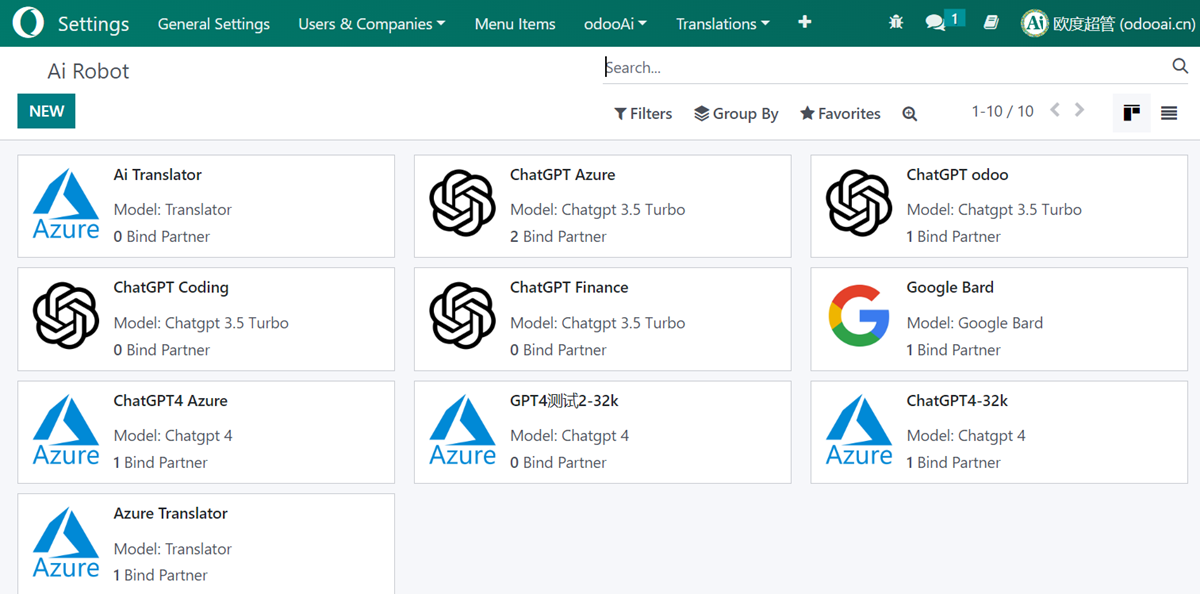Open the Azure Translator record title
Screen dimensions: 1200x594
170,513
